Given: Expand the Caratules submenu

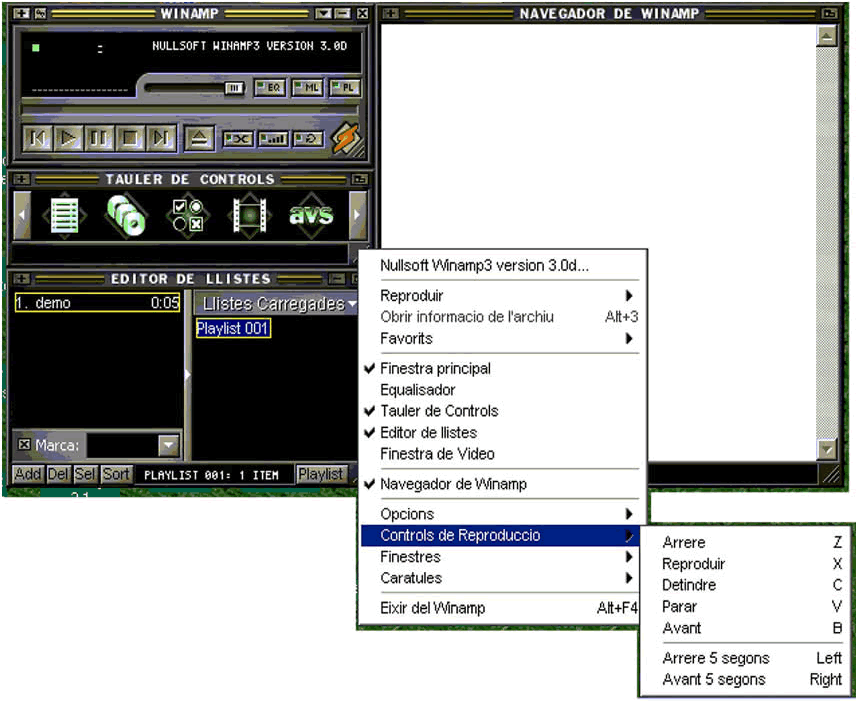Looking at the screenshot, I should click(501, 578).
